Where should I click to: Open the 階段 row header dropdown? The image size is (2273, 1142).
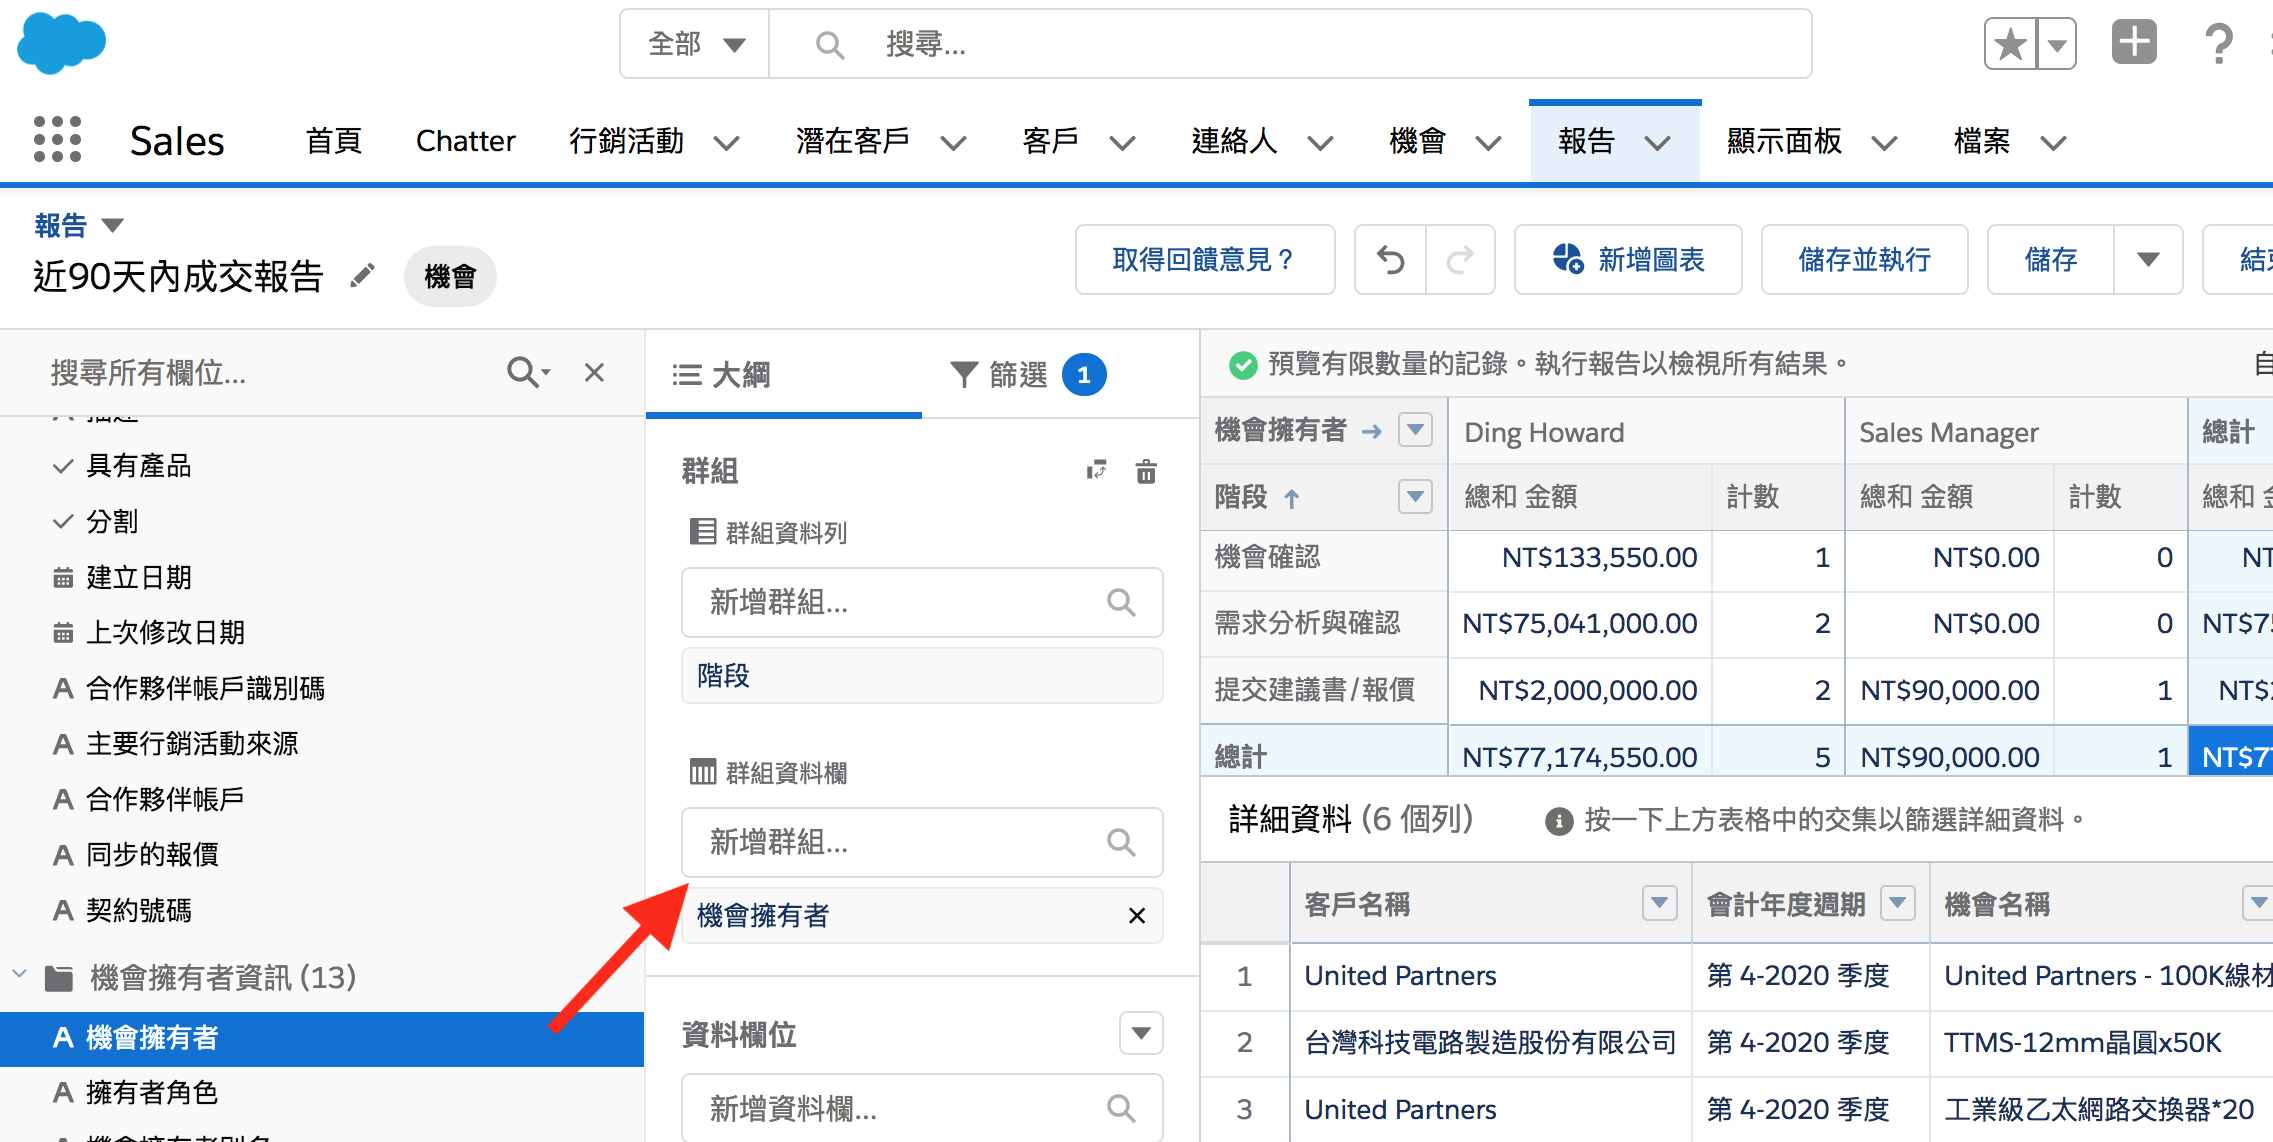pos(1415,496)
